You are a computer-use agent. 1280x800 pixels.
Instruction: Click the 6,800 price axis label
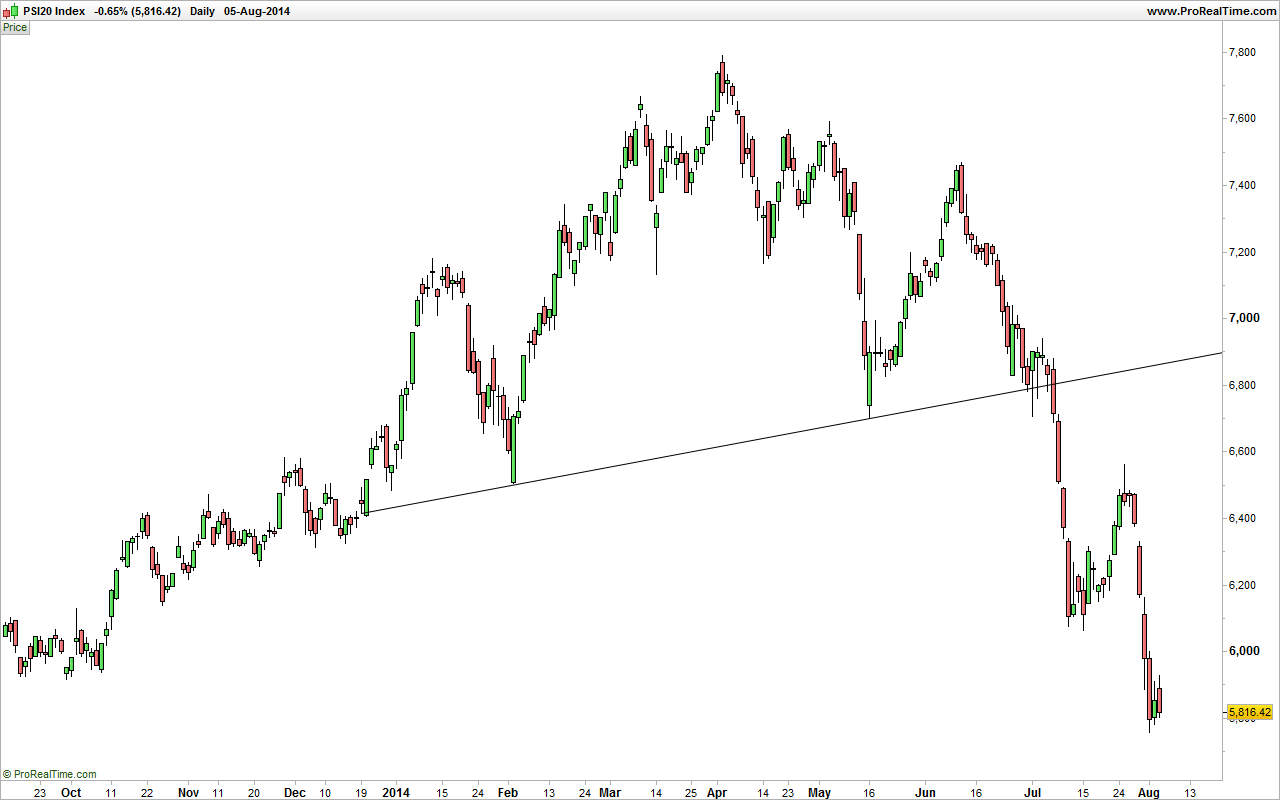point(1243,385)
